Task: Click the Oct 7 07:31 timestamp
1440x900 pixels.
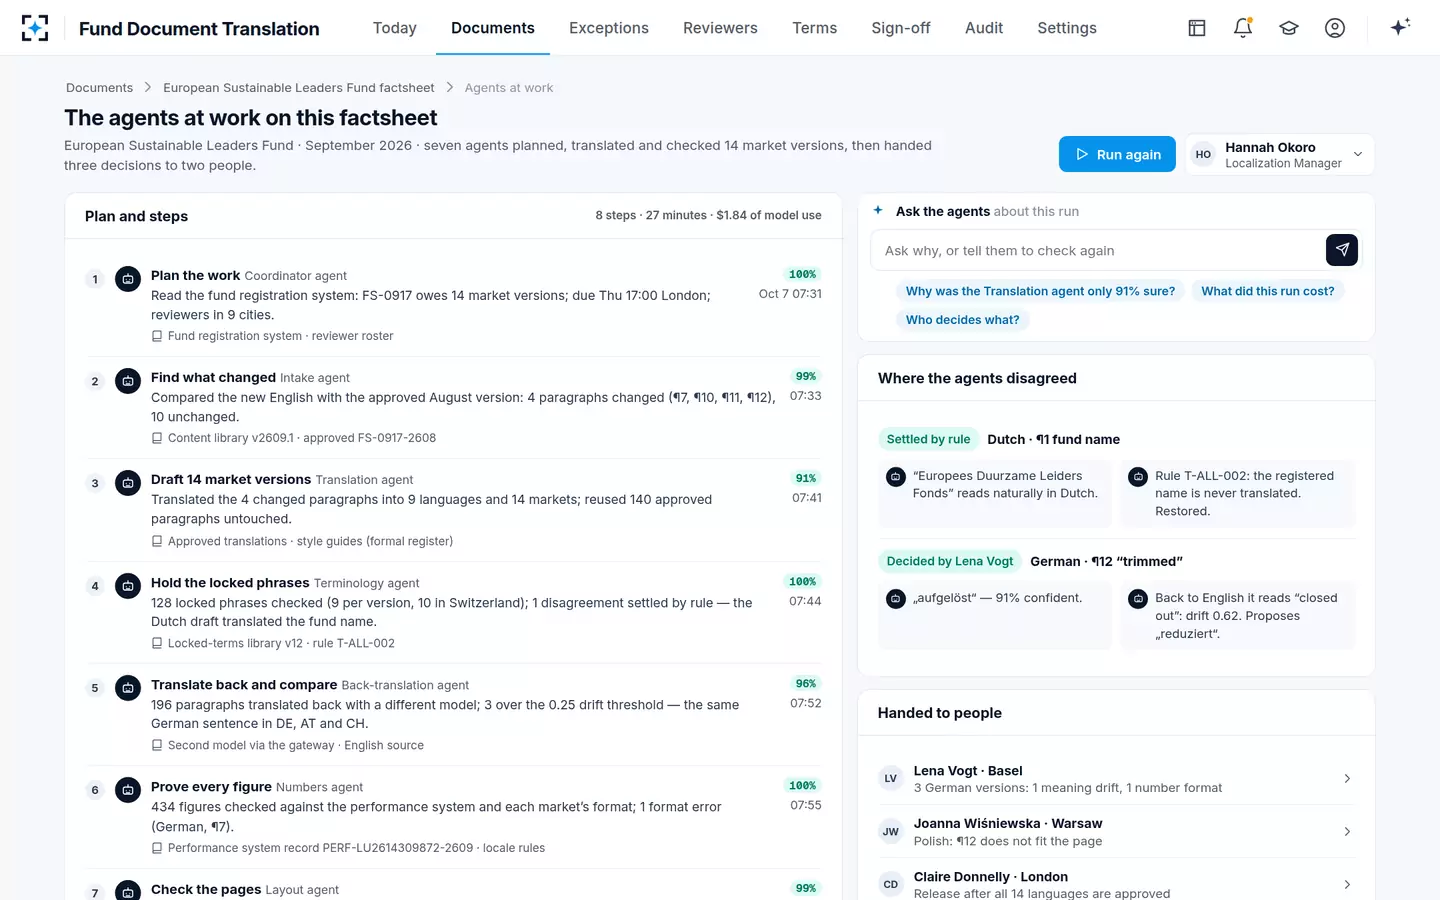Action: coord(790,294)
